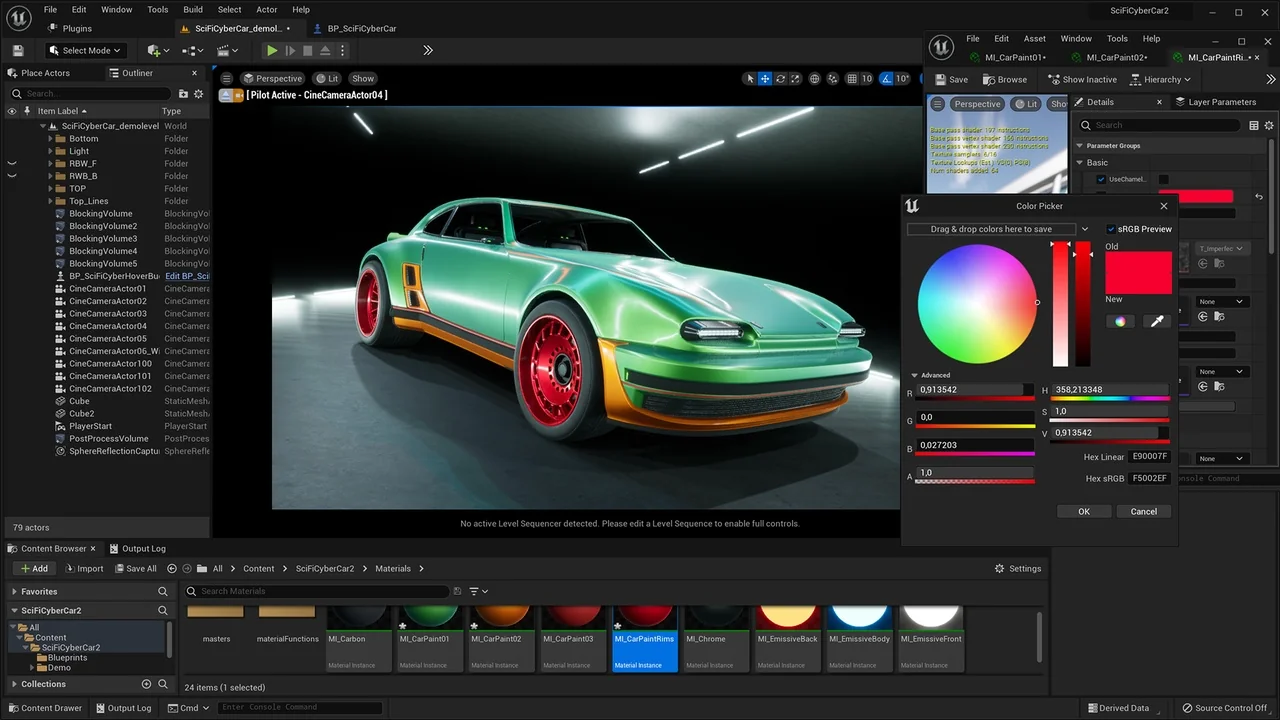Collapse the SciFiCyberCar_demolevel tree item
Image resolution: width=1280 pixels, height=720 pixels.
coord(43,125)
